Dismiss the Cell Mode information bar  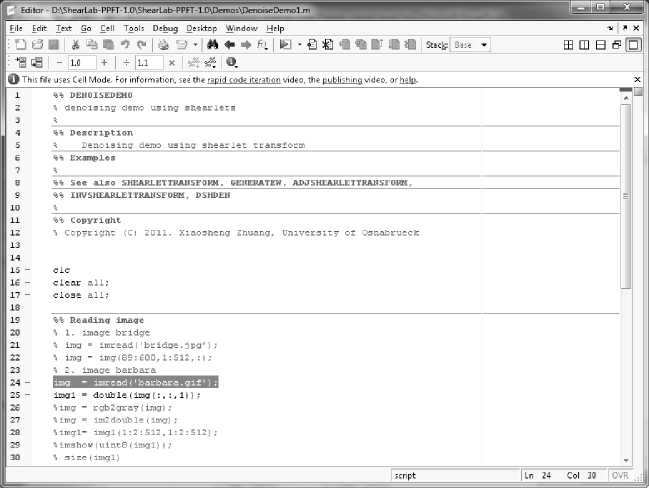click(637, 79)
